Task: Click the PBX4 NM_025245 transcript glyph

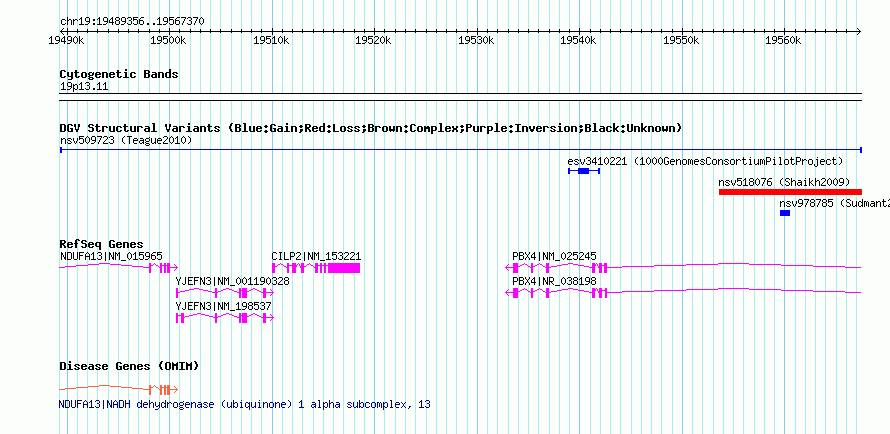Action: 683,267
